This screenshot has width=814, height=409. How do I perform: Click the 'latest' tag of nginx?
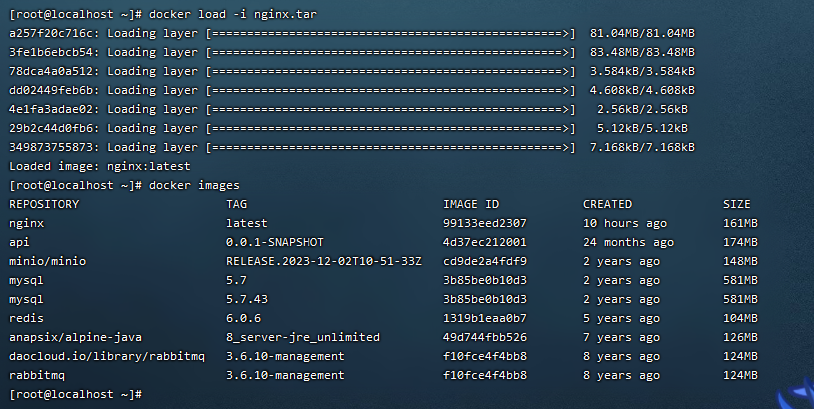(x=247, y=224)
